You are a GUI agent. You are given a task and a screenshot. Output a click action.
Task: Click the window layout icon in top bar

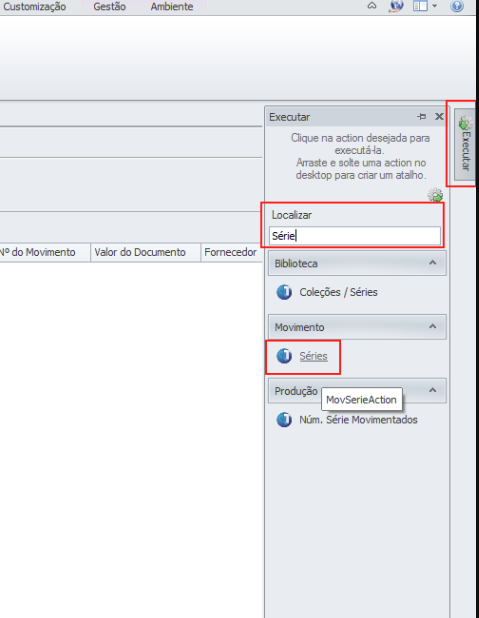pyautogui.click(x=420, y=6)
